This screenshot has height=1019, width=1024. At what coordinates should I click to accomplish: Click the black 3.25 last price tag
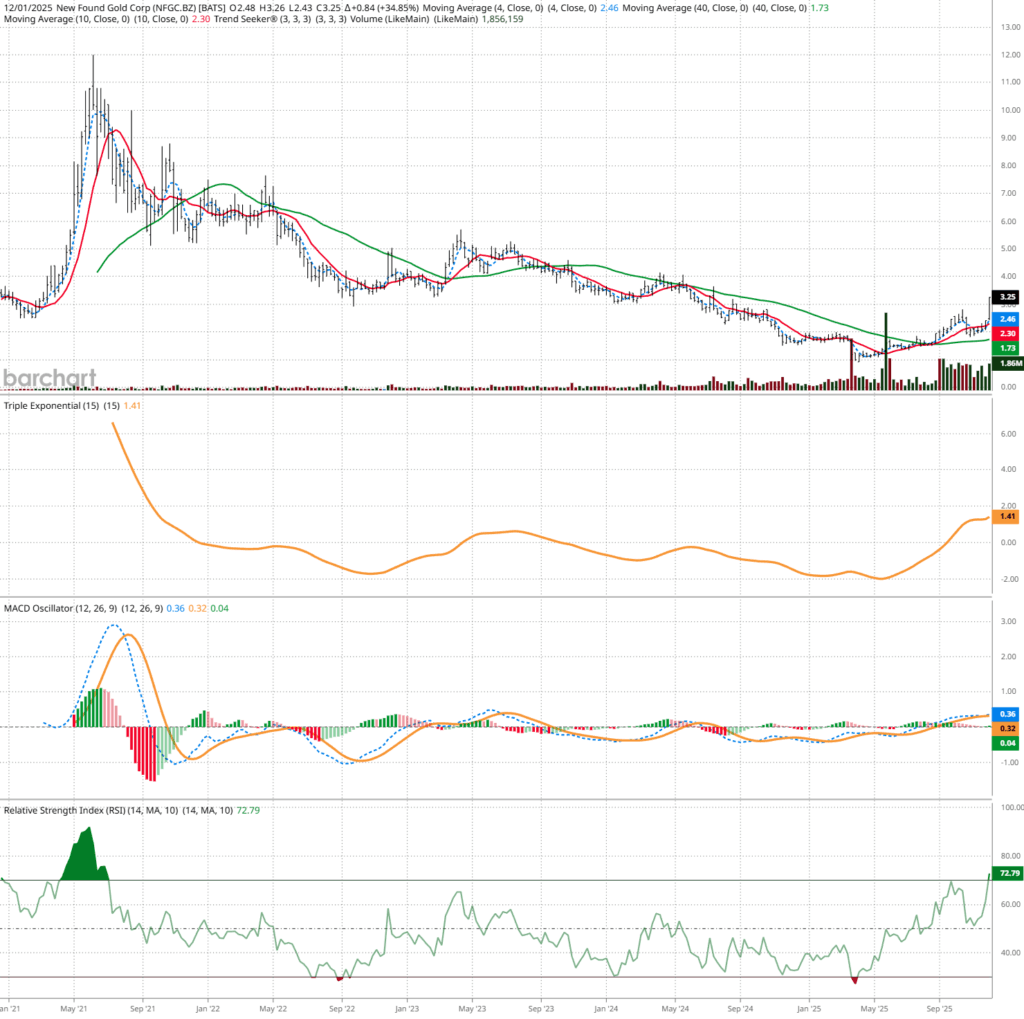pyautogui.click(x=1008, y=297)
